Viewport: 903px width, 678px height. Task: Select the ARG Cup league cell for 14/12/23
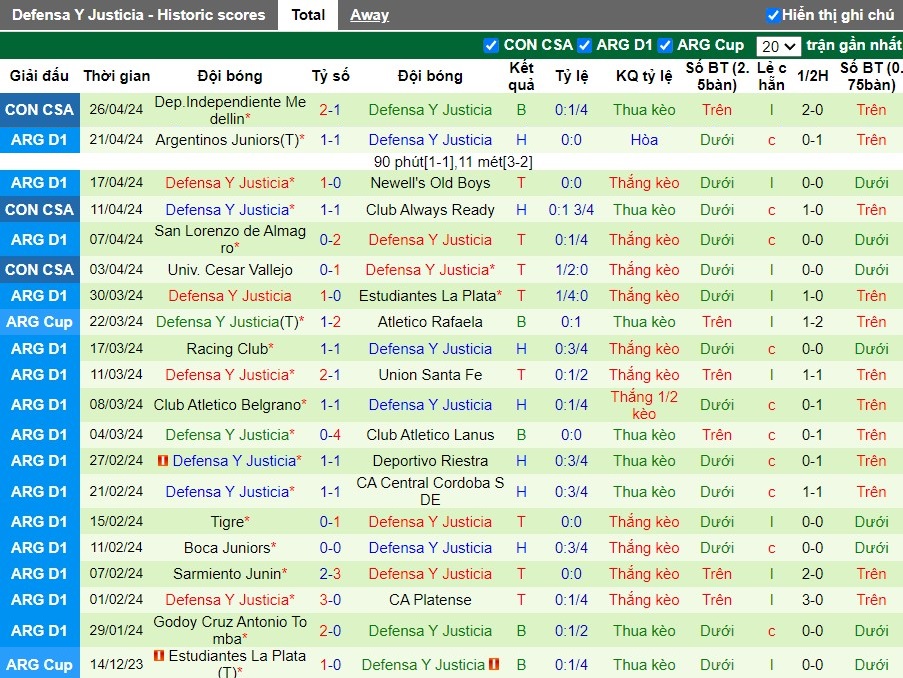(40, 664)
